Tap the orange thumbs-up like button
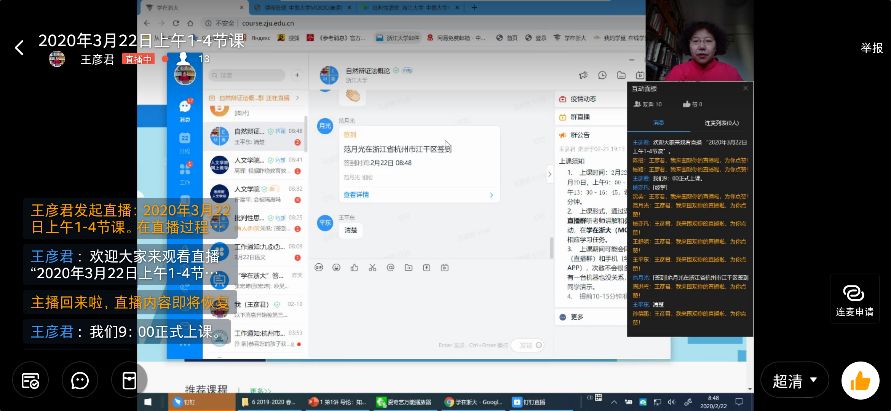This screenshot has width=891, height=411. click(x=860, y=381)
